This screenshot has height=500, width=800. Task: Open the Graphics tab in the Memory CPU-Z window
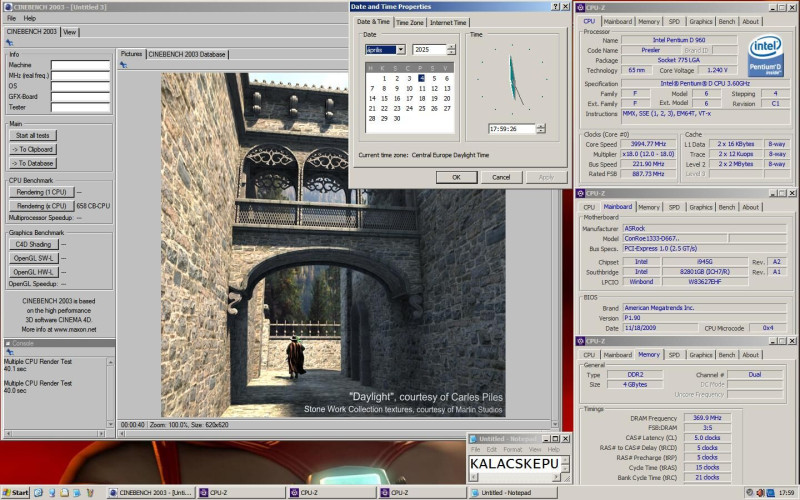(701, 355)
